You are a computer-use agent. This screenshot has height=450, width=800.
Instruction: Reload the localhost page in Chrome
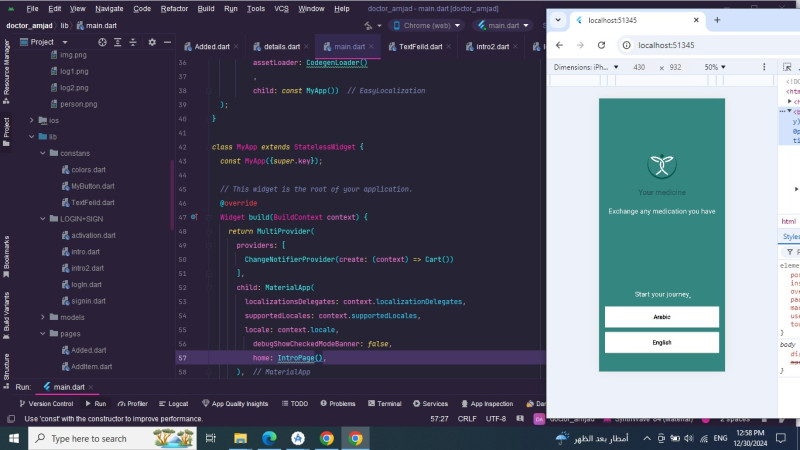pos(601,45)
